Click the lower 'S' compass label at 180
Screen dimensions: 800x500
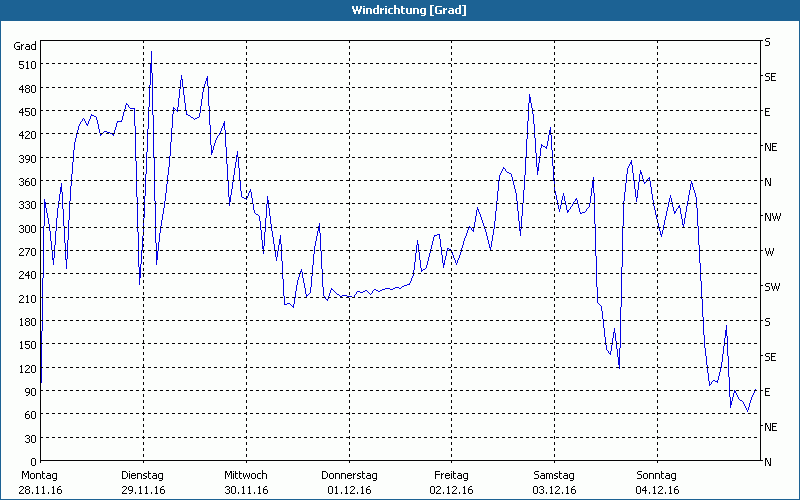tap(767, 322)
